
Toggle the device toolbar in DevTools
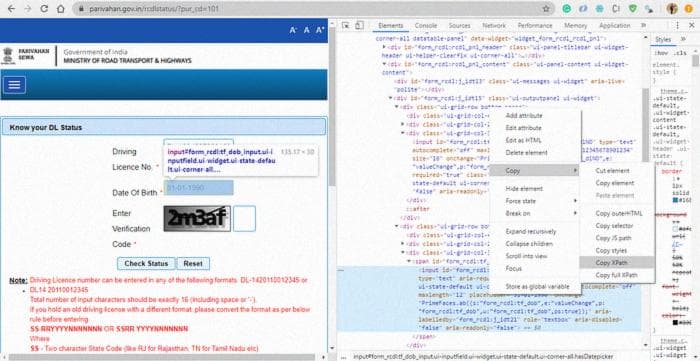pyautogui.click(x=361, y=25)
